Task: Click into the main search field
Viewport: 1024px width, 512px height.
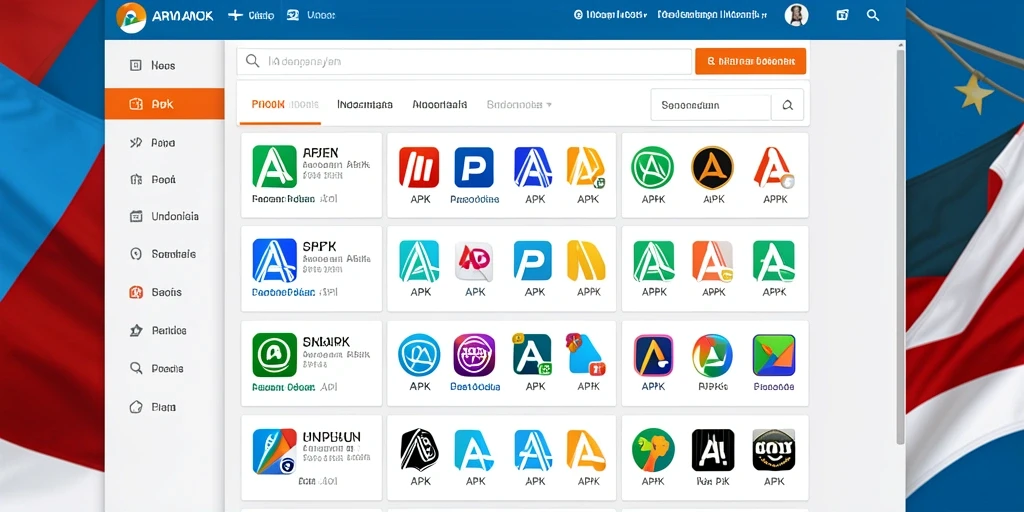Action: pyautogui.click(x=464, y=61)
